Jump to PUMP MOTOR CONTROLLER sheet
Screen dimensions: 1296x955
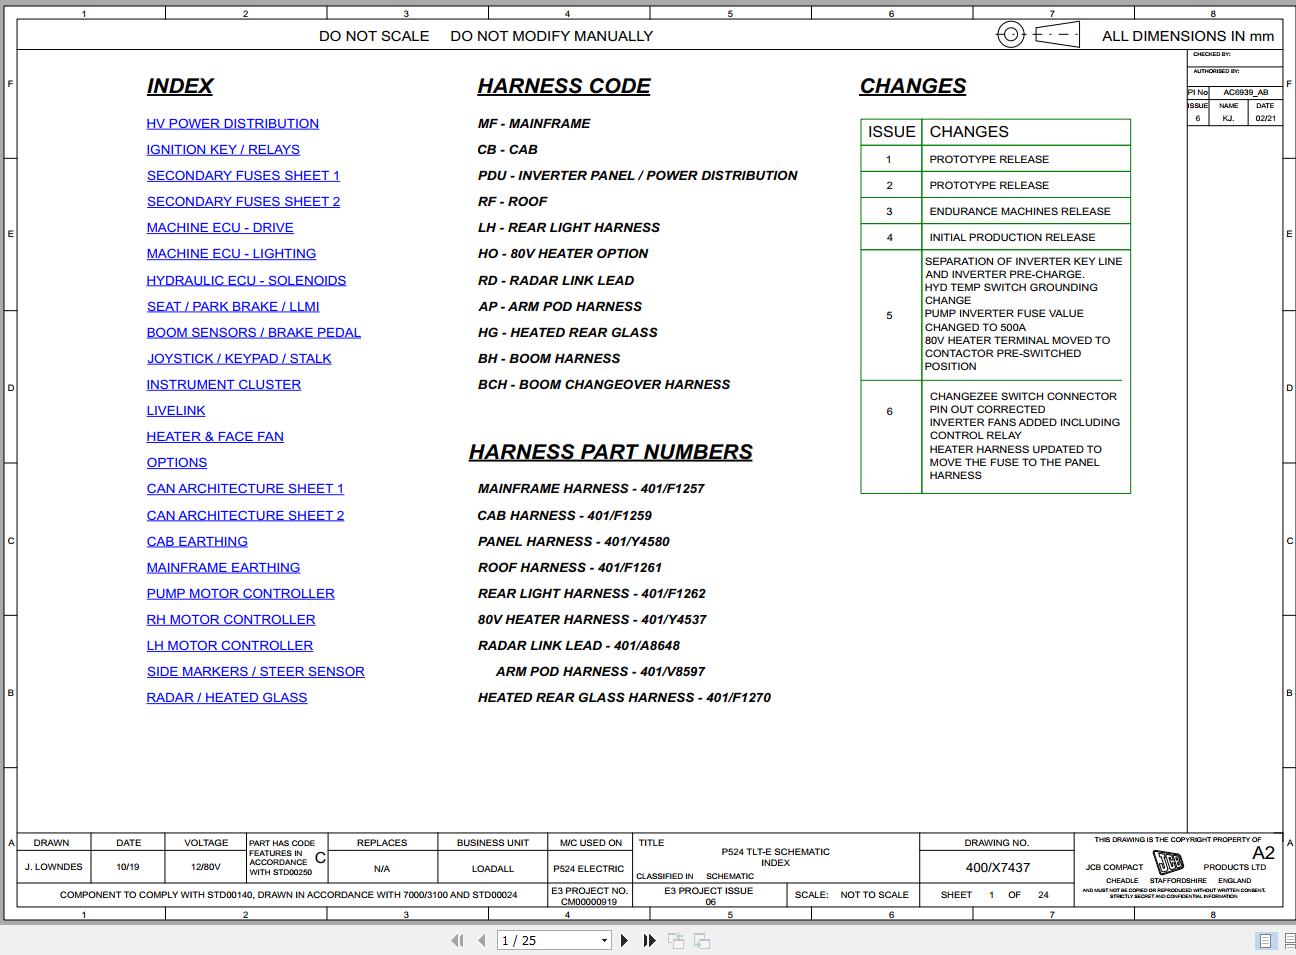tap(241, 593)
